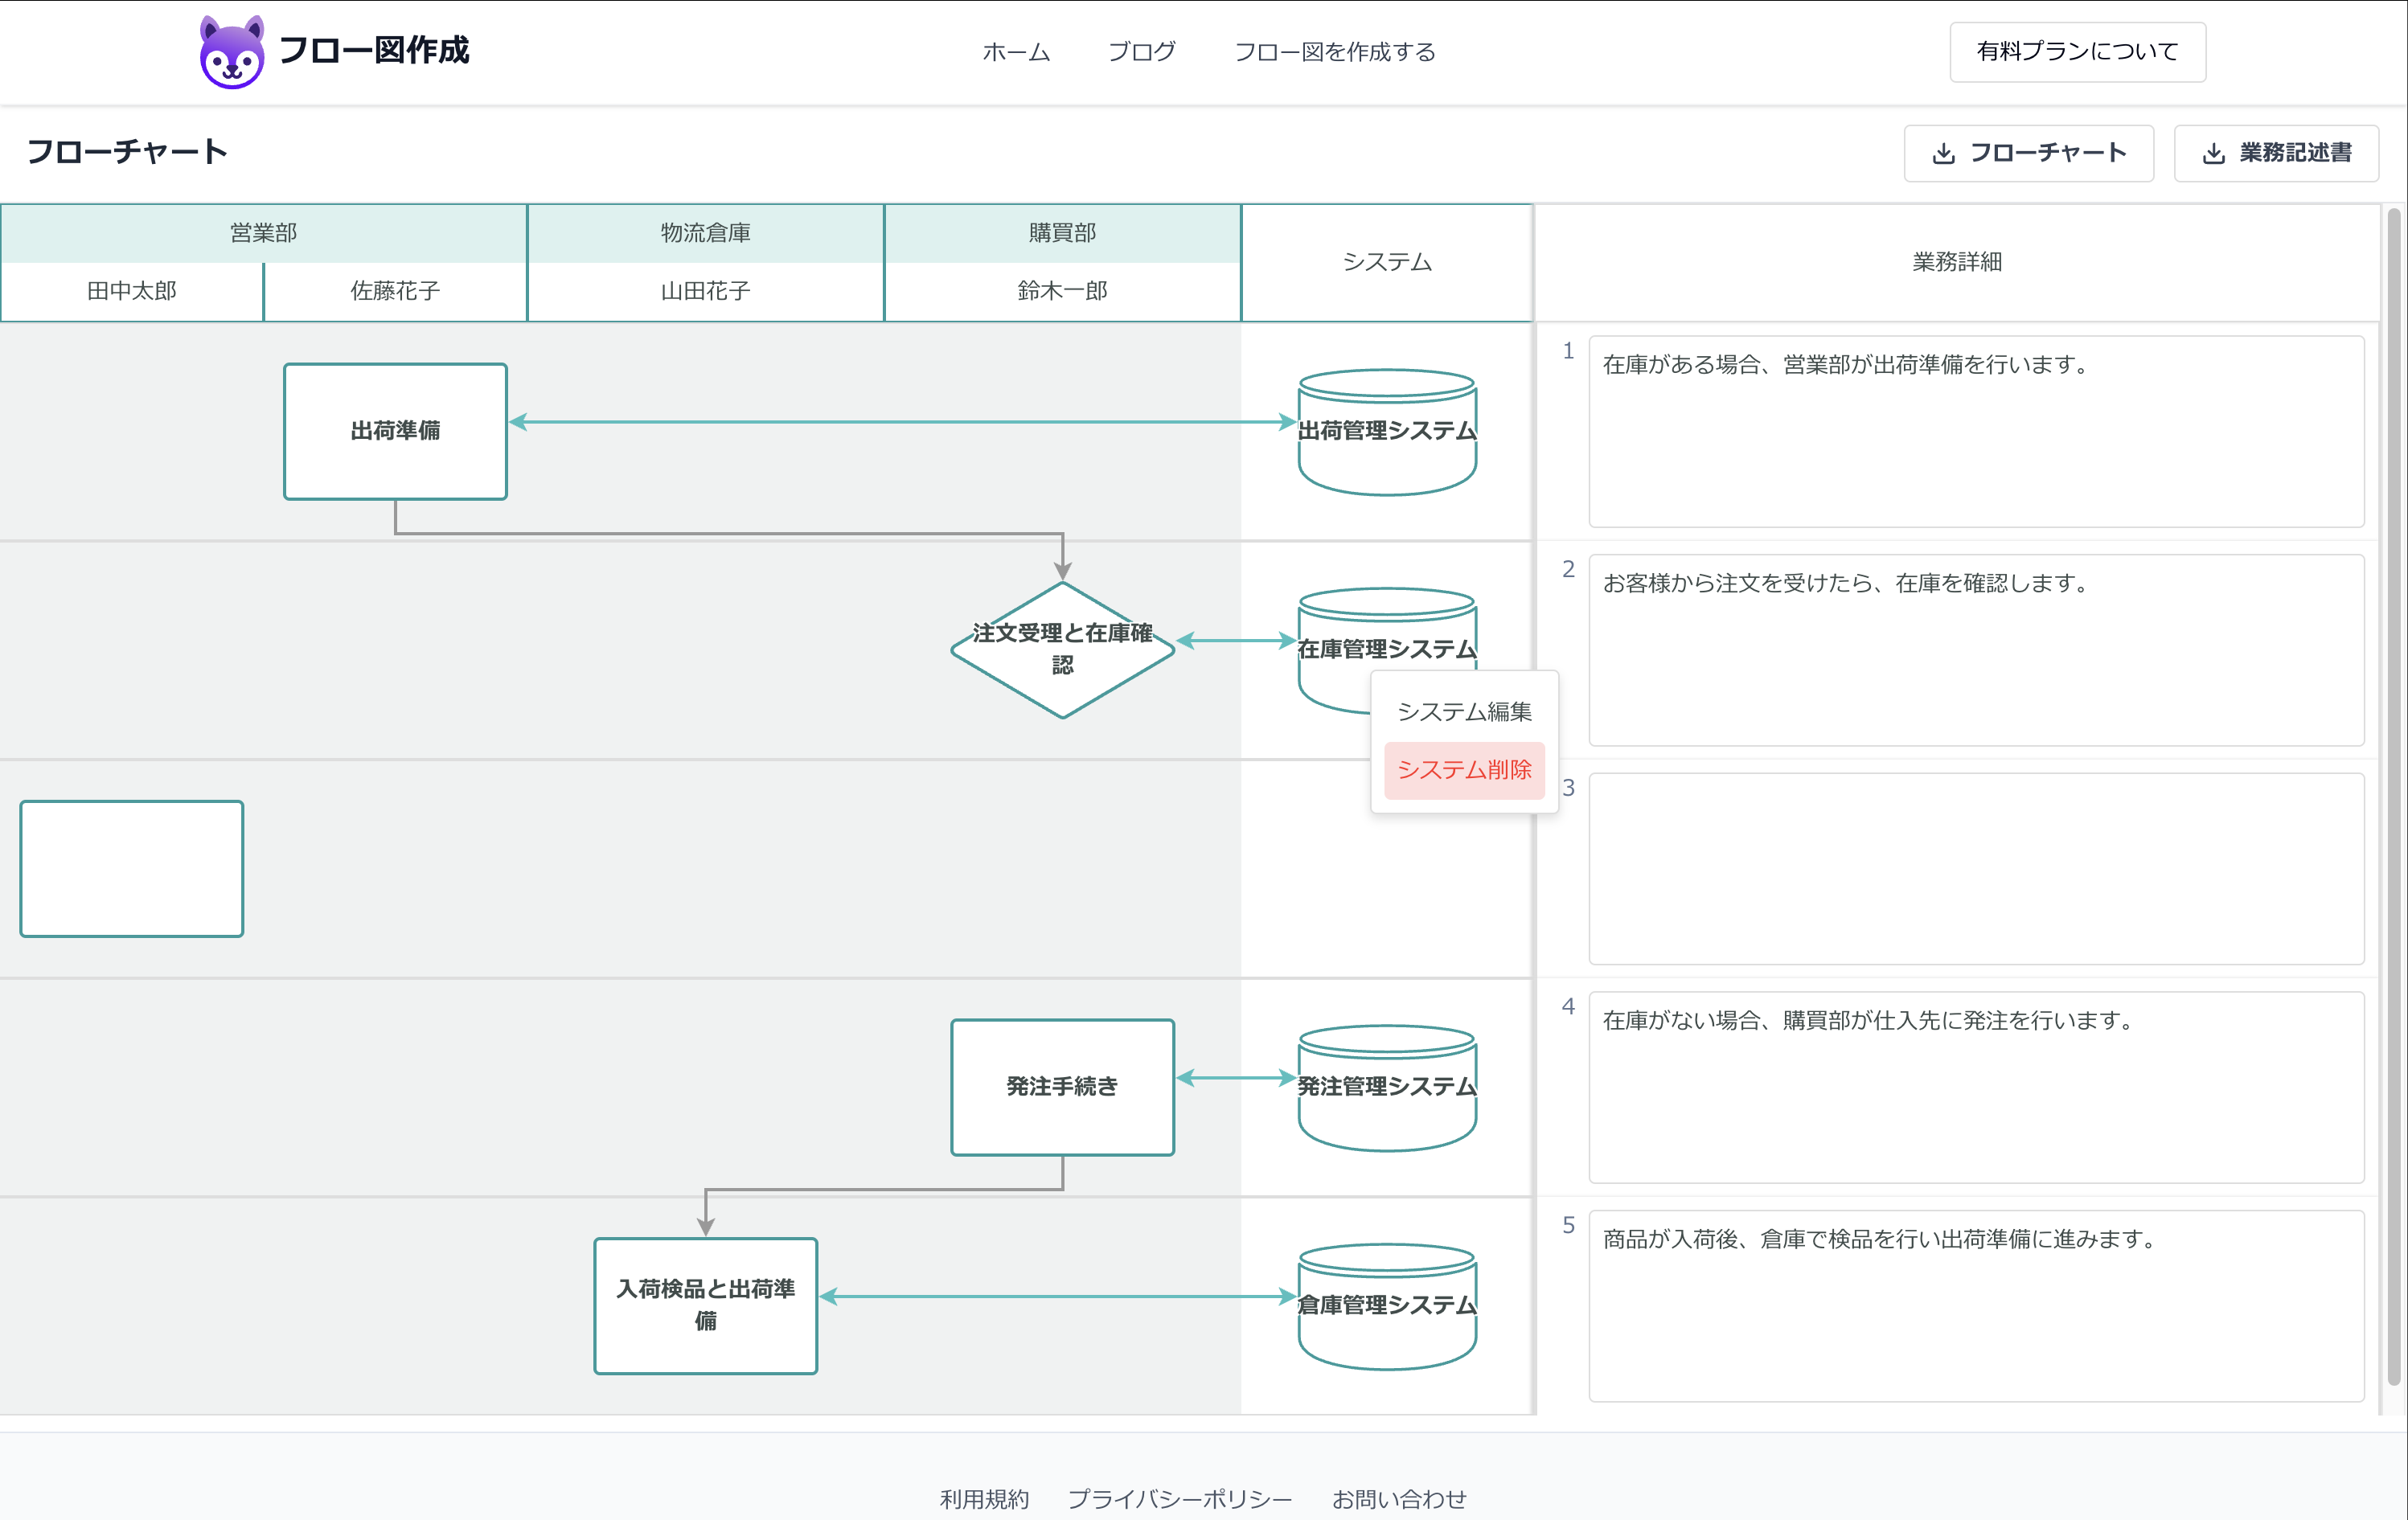Click the 業務詳細 column header
The height and width of the screenshot is (1520, 2408).
tap(1956, 262)
